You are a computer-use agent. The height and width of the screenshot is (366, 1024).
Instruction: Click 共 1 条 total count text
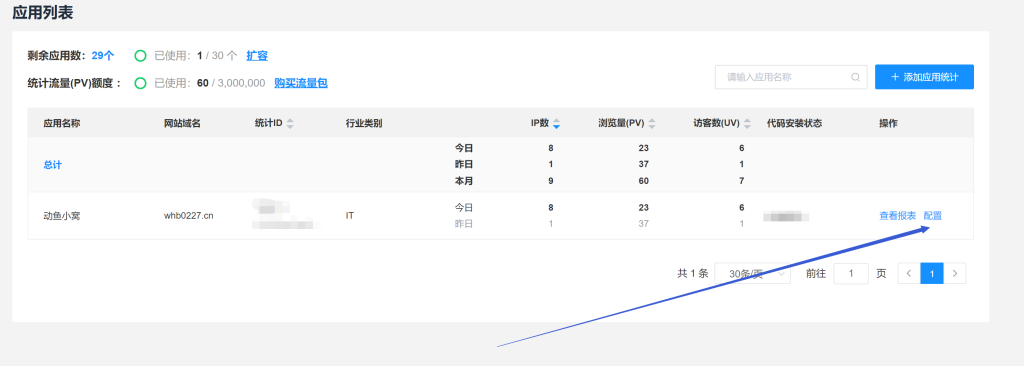(x=692, y=274)
